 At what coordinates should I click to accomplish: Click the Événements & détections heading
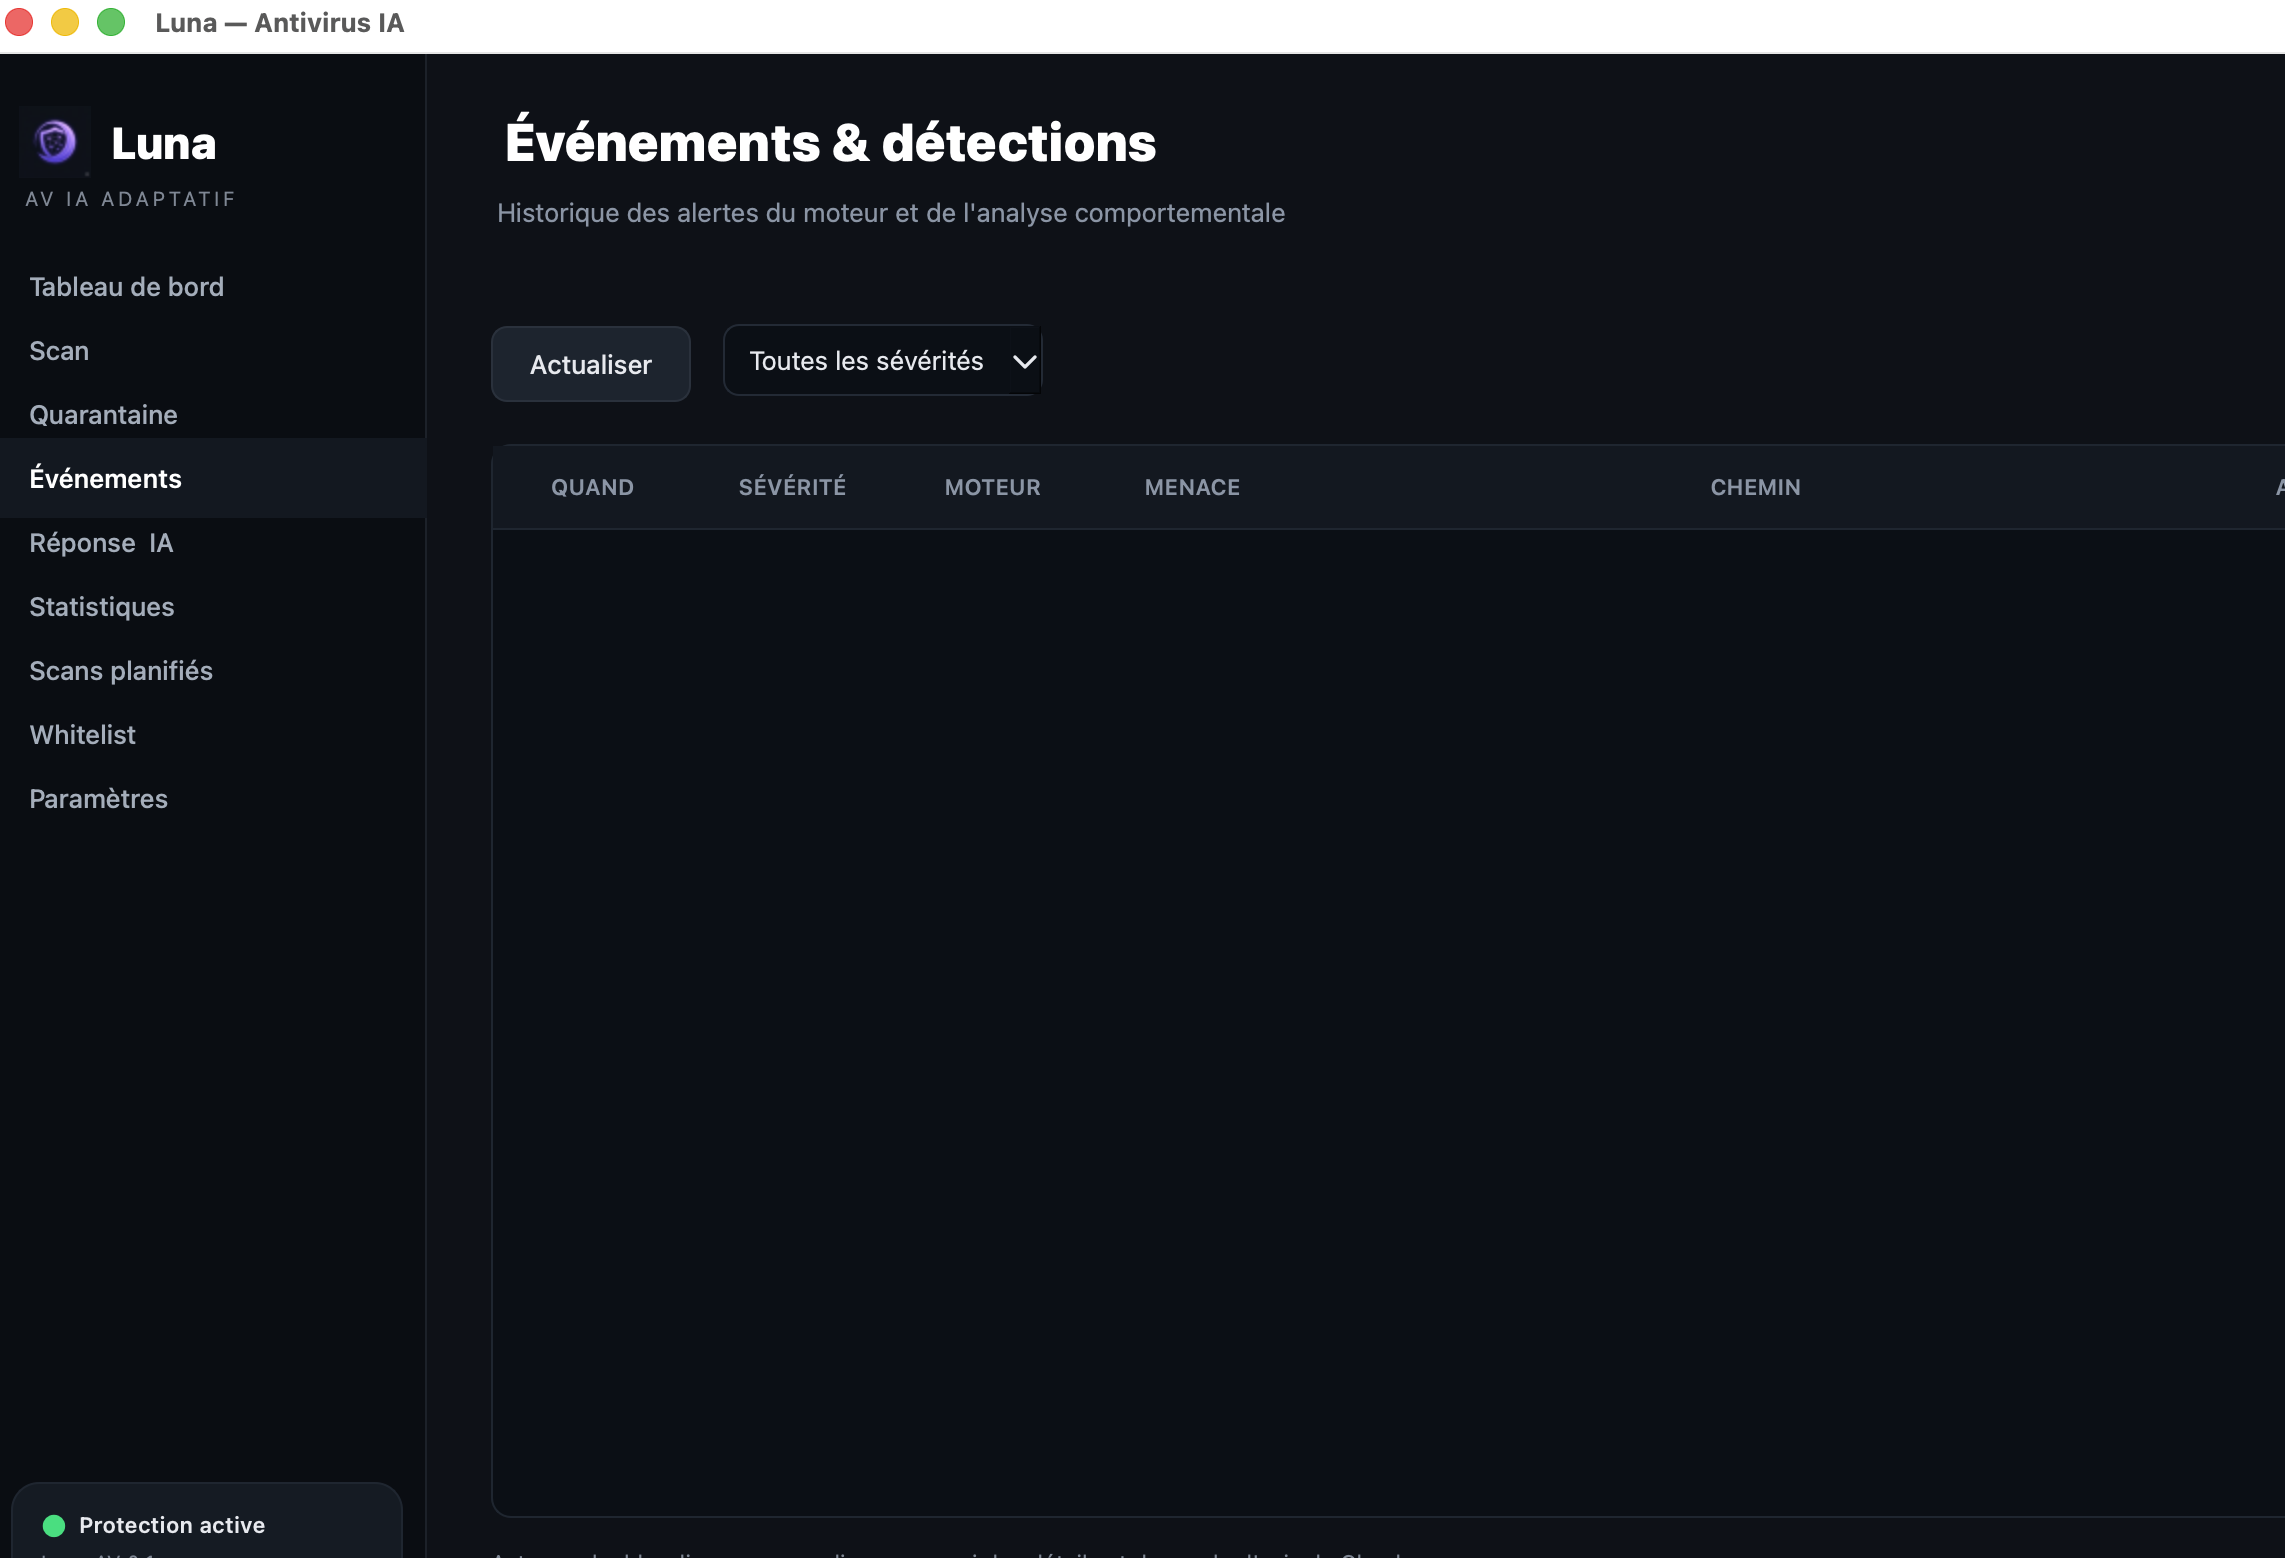pyautogui.click(x=830, y=141)
